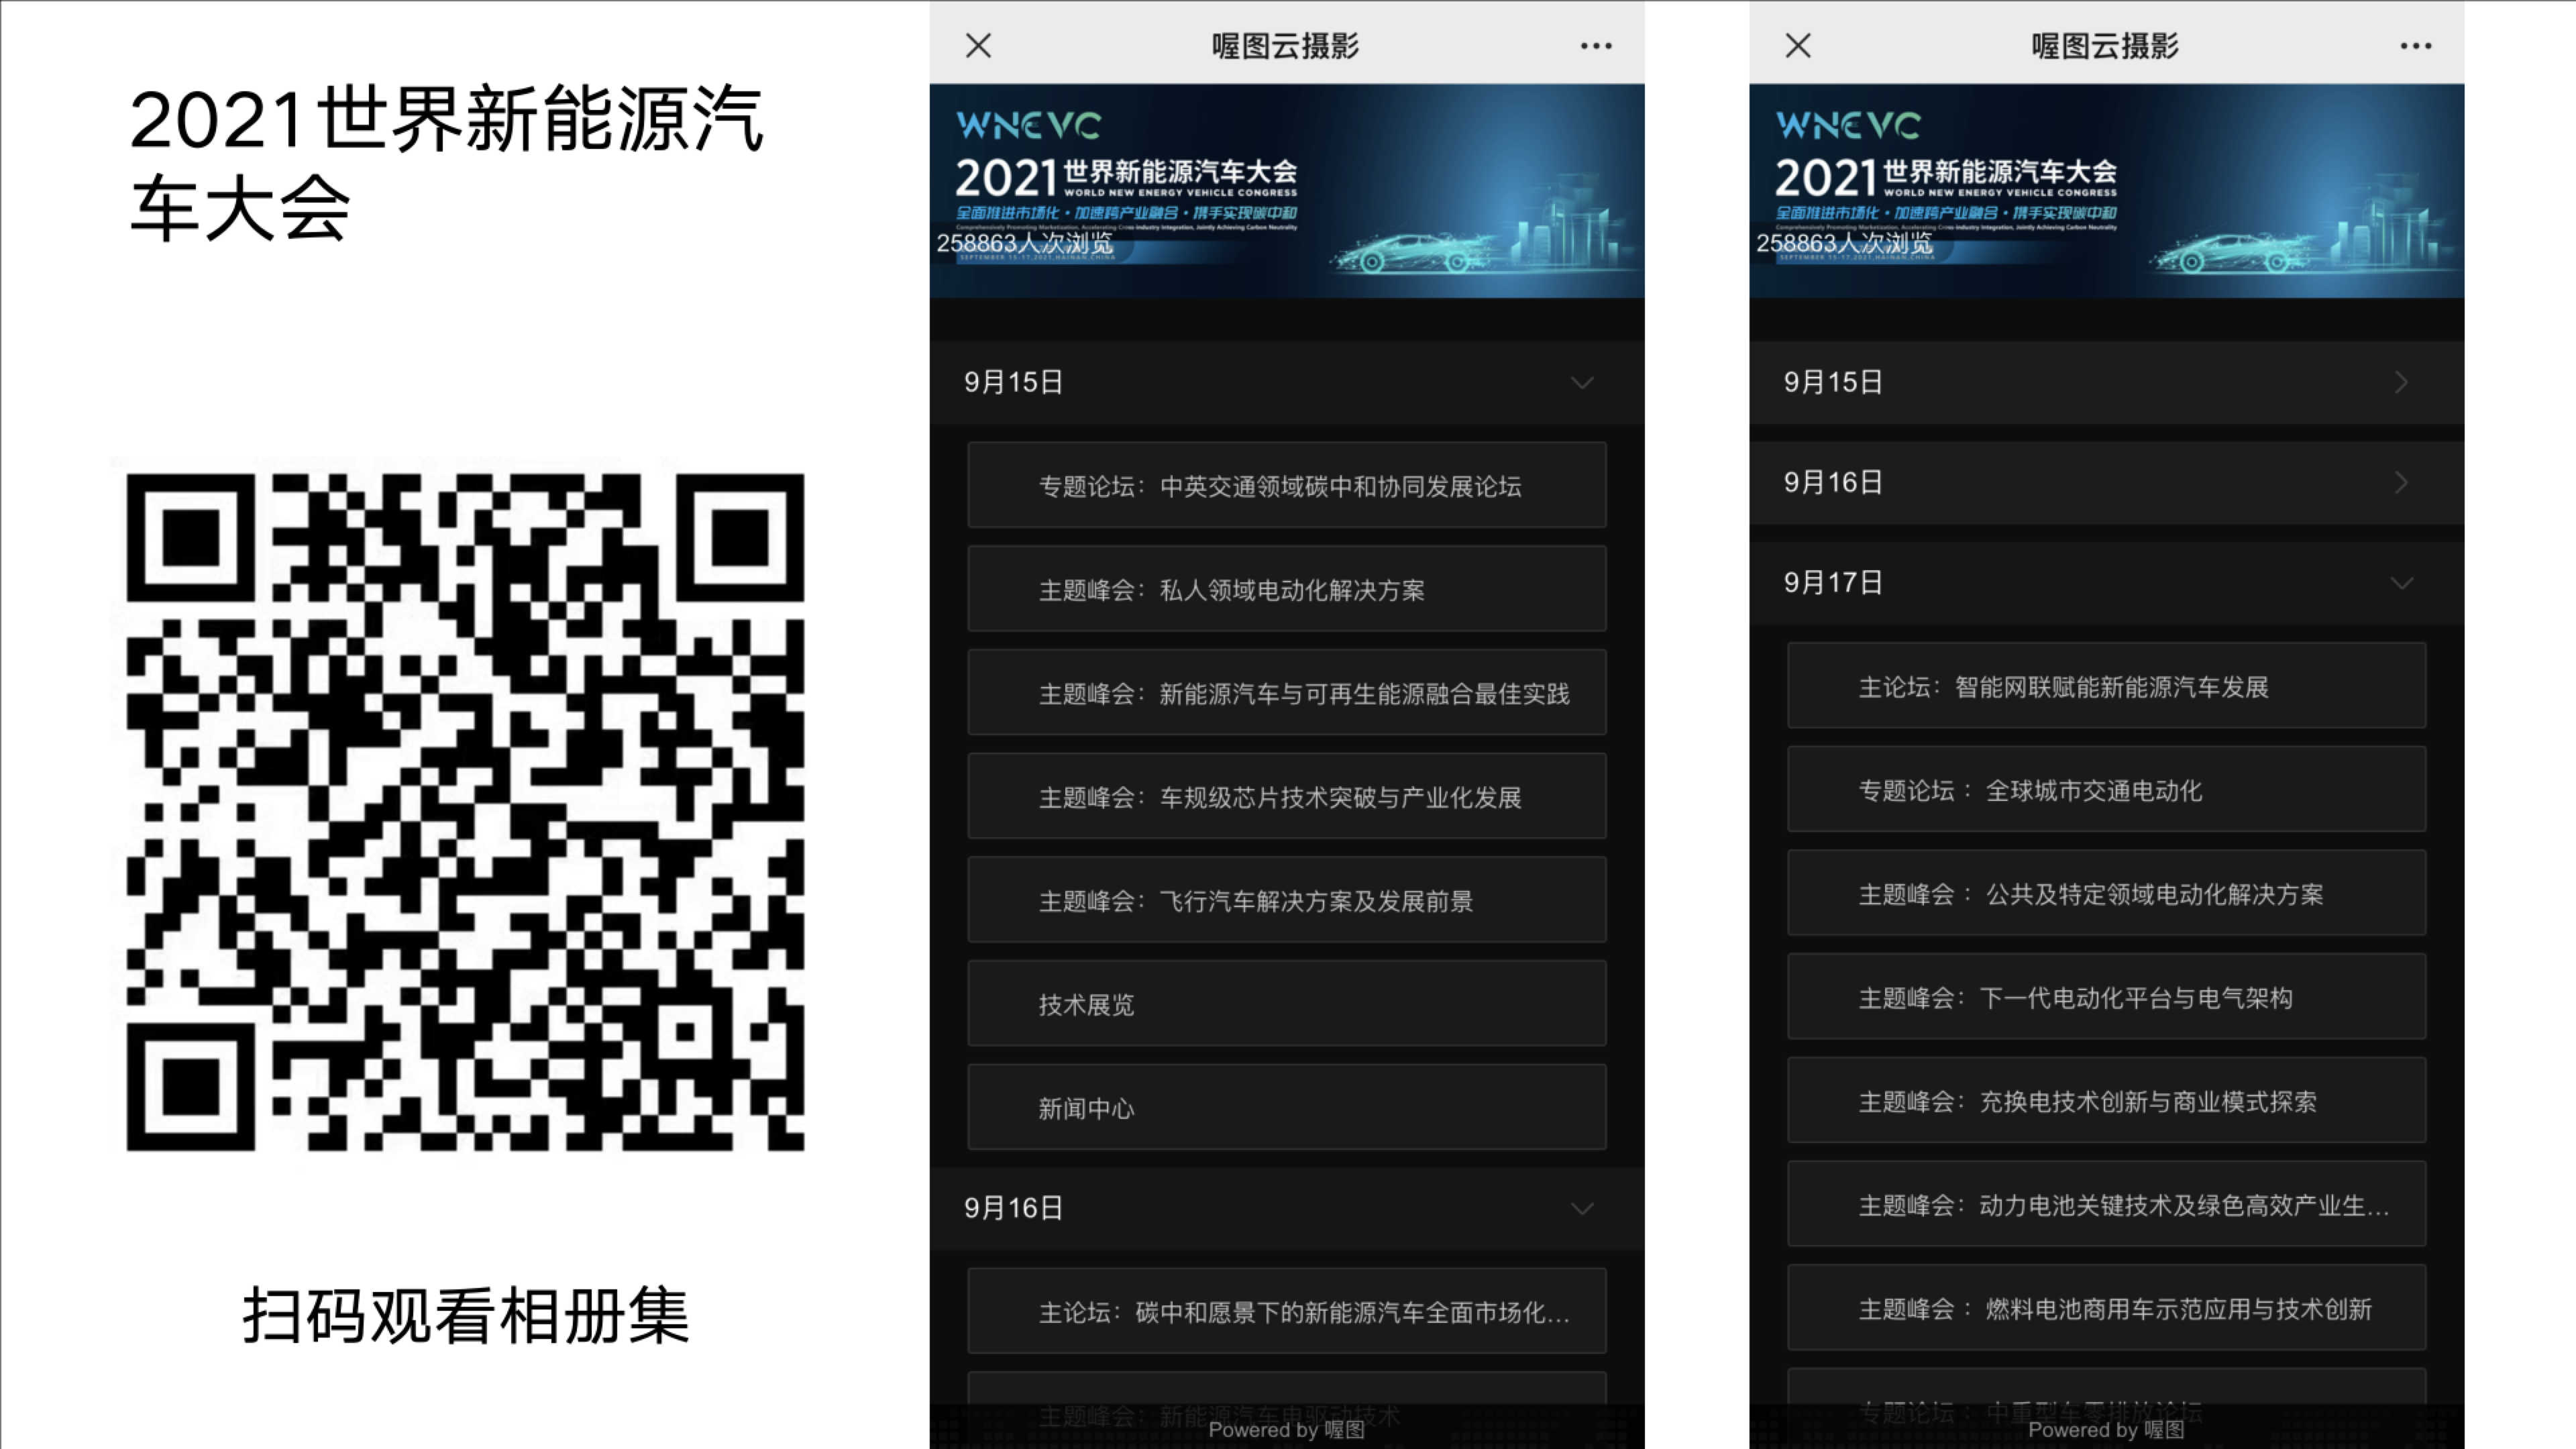Close the right phone's 喔图云摄影 page
This screenshot has width=2576, height=1449.
click(1798, 45)
